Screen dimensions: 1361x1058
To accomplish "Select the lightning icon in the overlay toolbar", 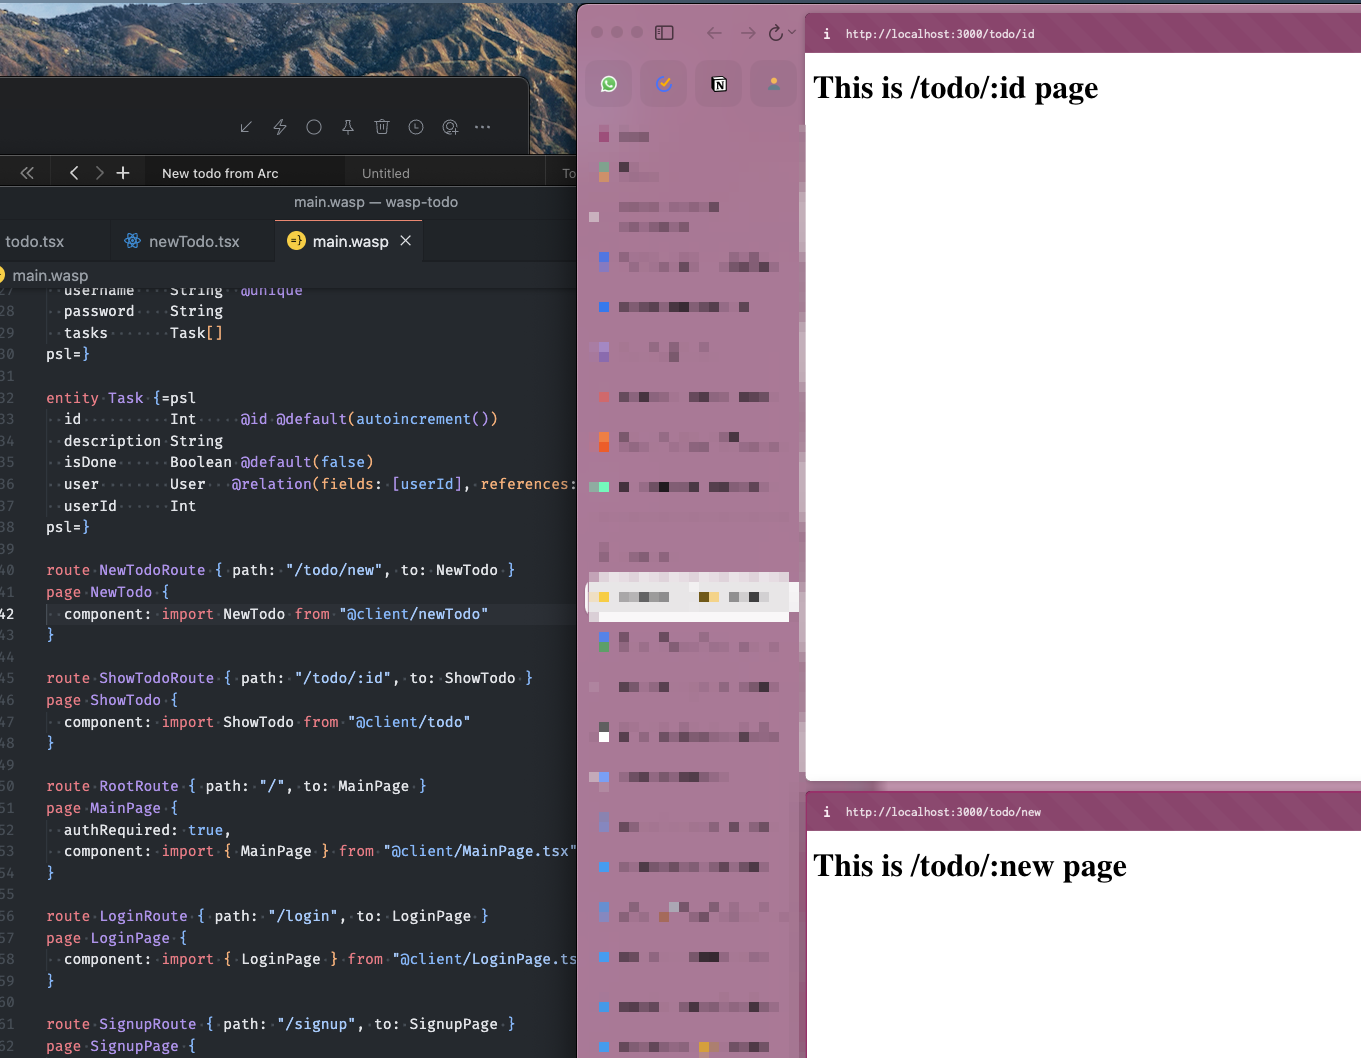I will tap(280, 127).
